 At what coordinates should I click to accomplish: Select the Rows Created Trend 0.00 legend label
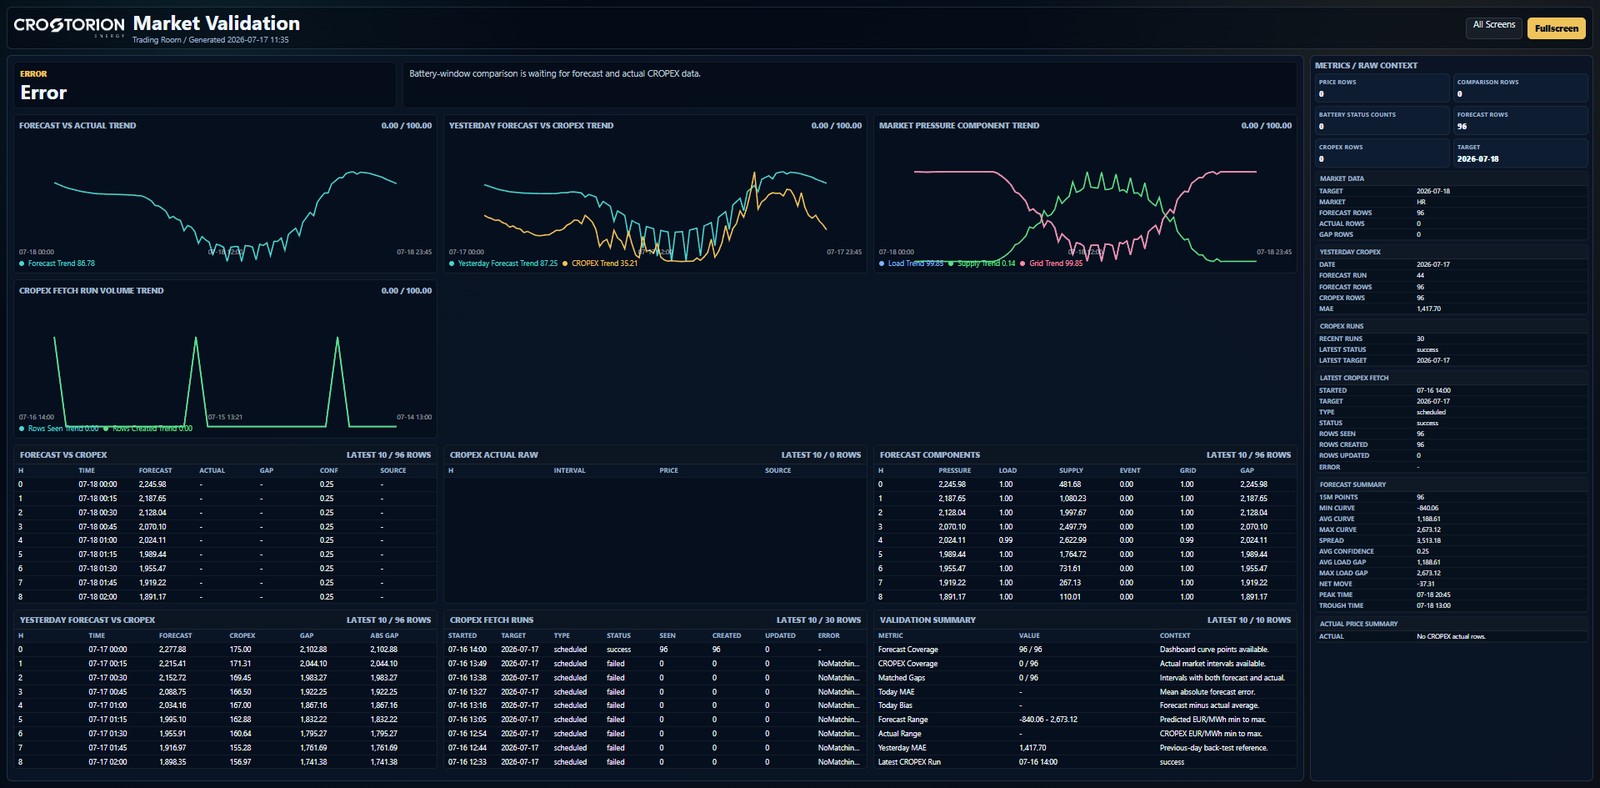152,429
